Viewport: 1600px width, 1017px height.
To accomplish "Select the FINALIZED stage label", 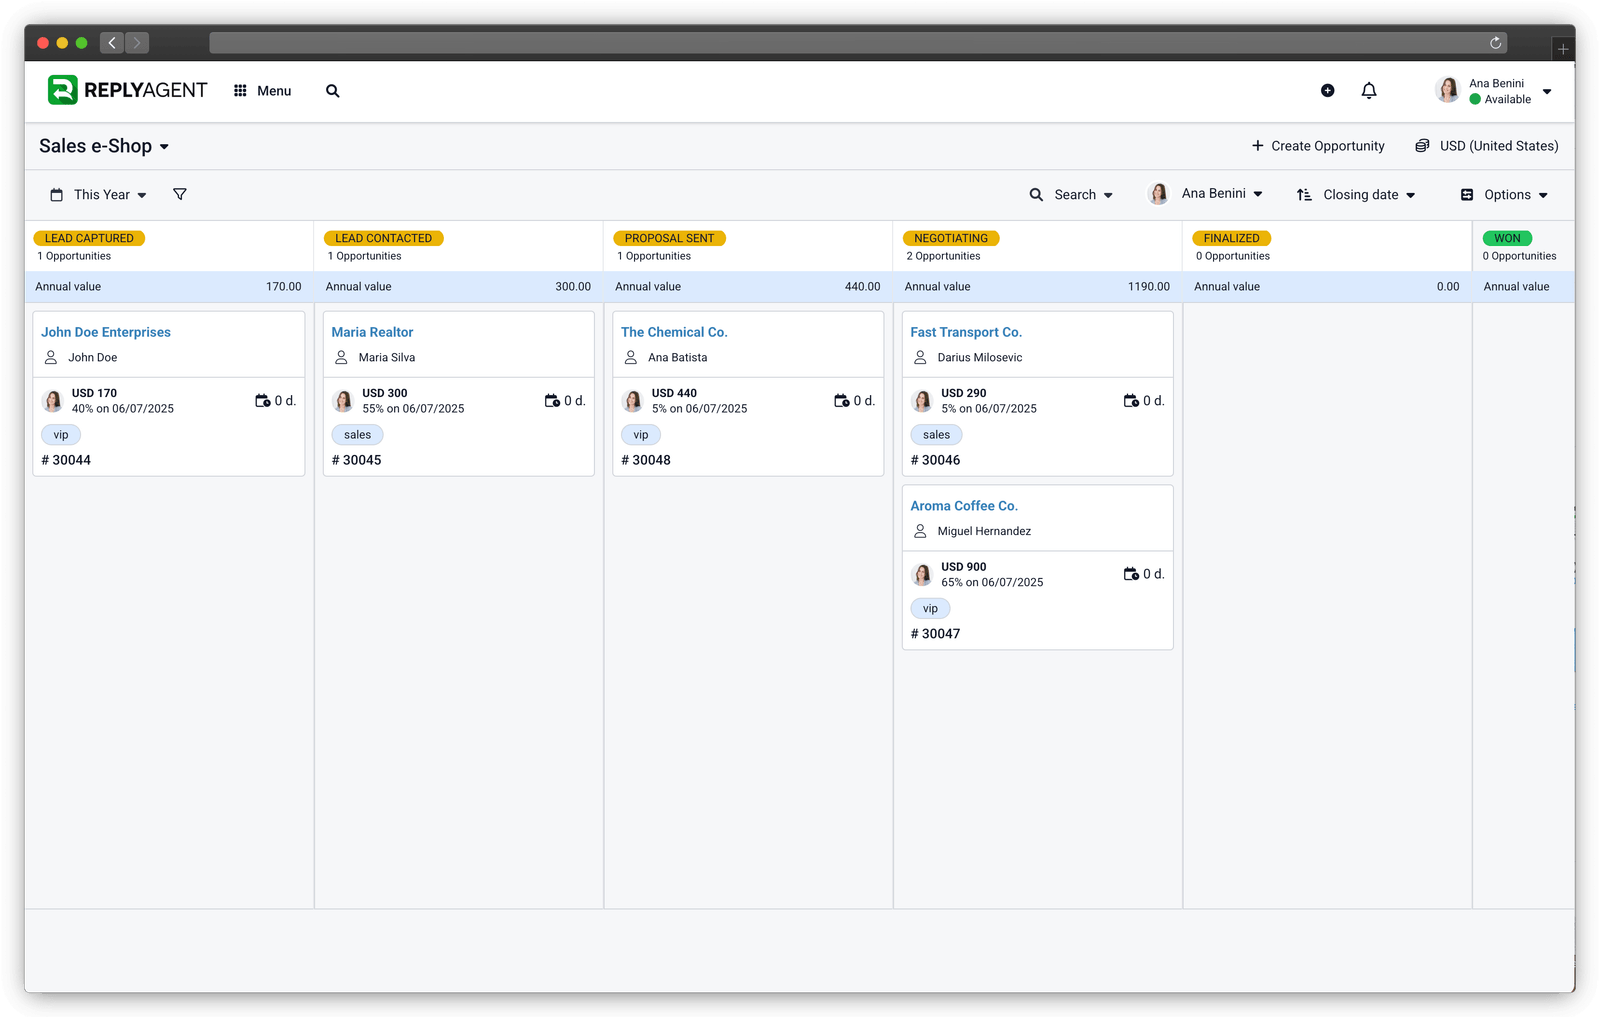I will 1232,238.
